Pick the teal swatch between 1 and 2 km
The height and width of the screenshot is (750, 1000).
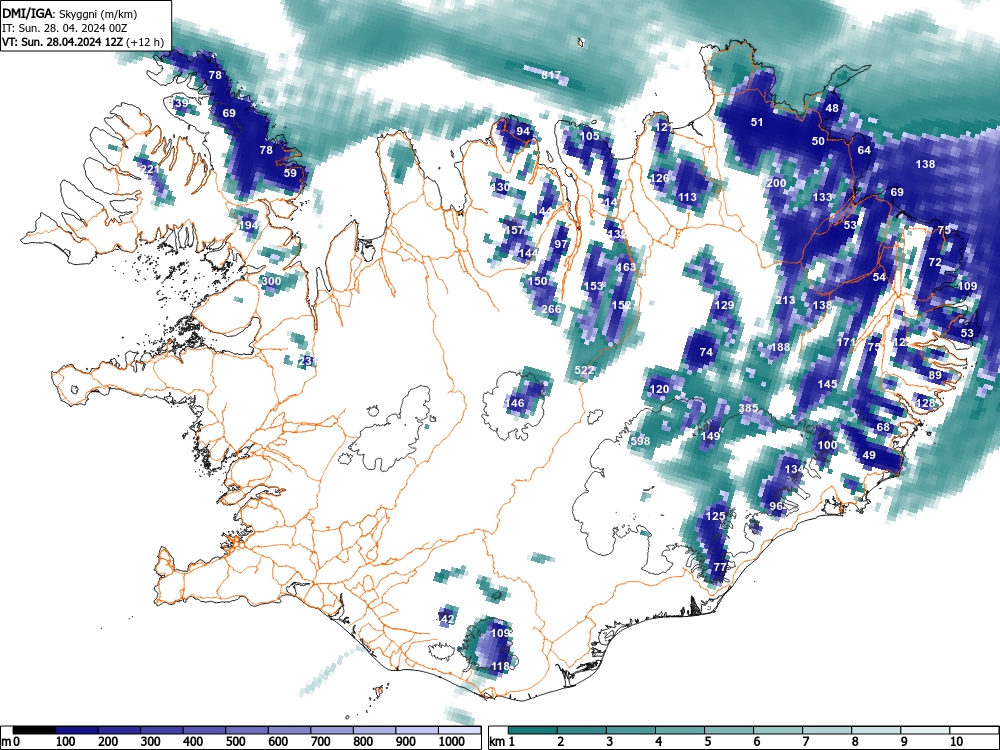pyautogui.click(x=533, y=730)
